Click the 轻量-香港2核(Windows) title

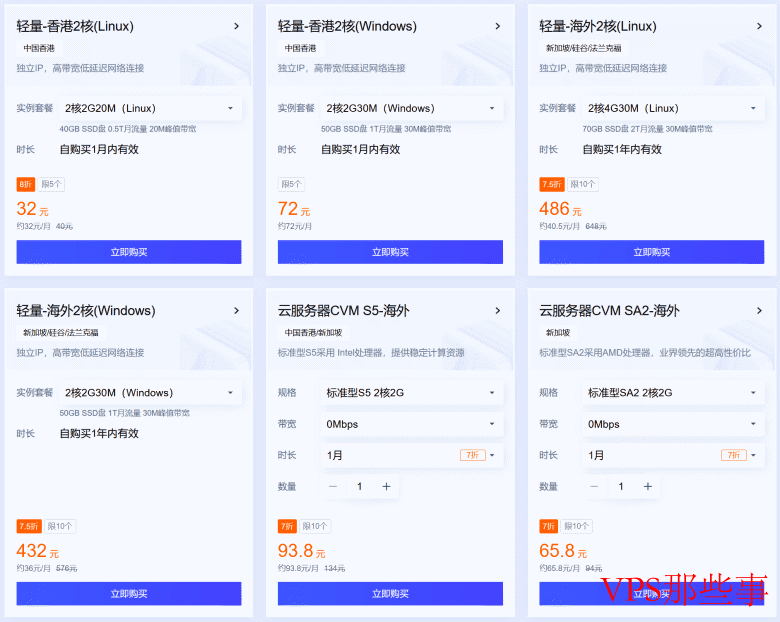[347, 26]
